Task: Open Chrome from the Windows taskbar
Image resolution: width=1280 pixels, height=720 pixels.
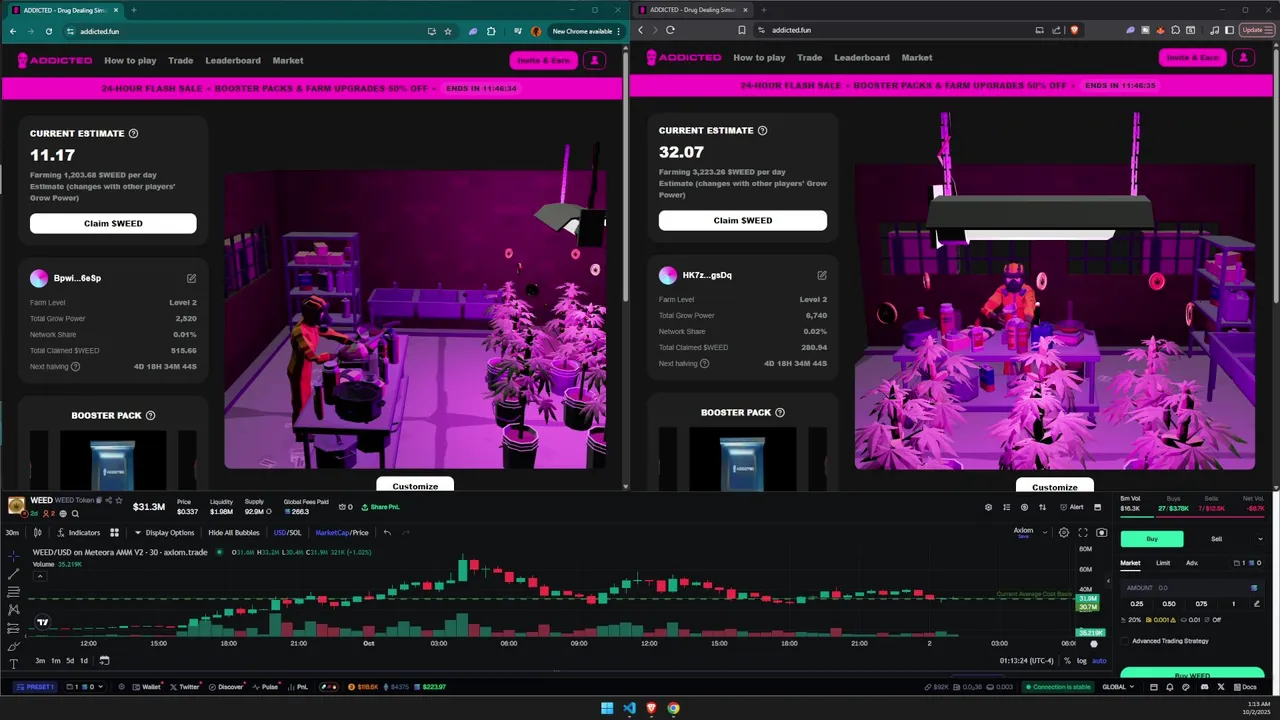Action: pyautogui.click(x=673, y=708)
